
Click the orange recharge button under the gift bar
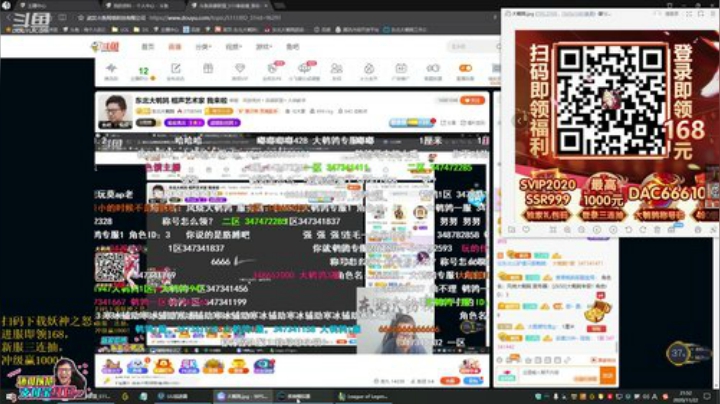[450, 381]
